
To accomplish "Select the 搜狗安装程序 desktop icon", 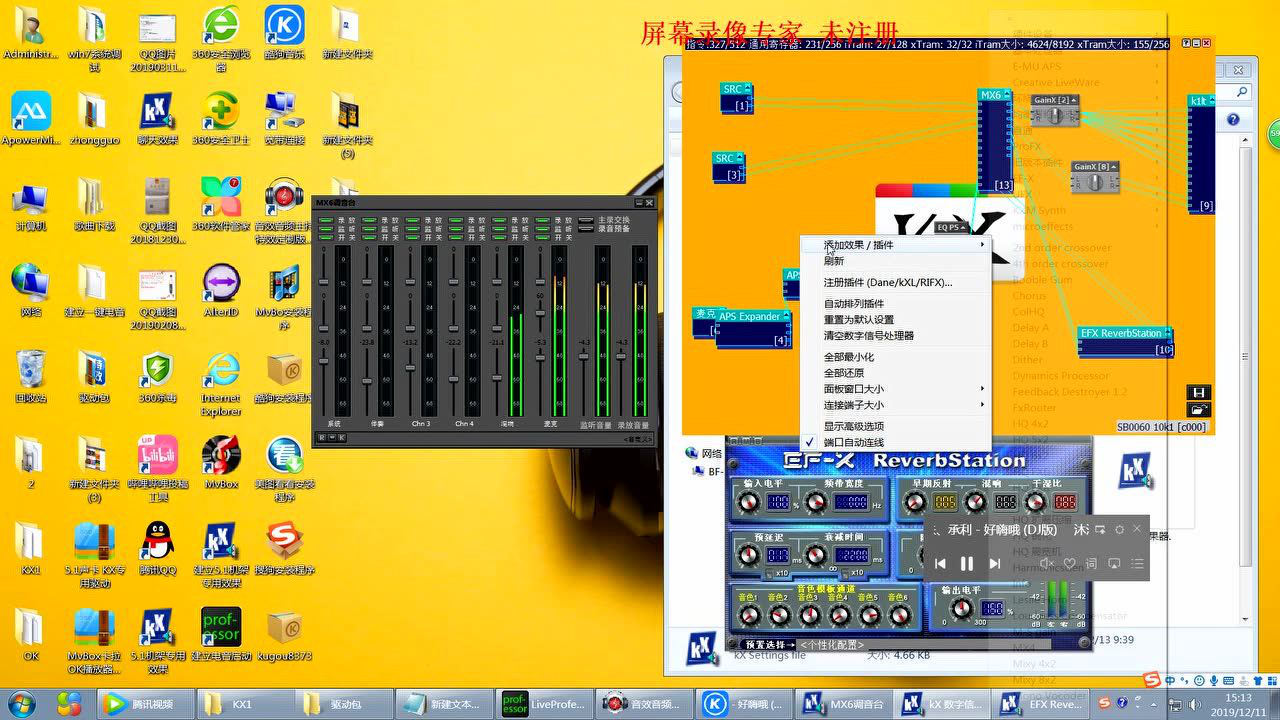I will (284, 548).
